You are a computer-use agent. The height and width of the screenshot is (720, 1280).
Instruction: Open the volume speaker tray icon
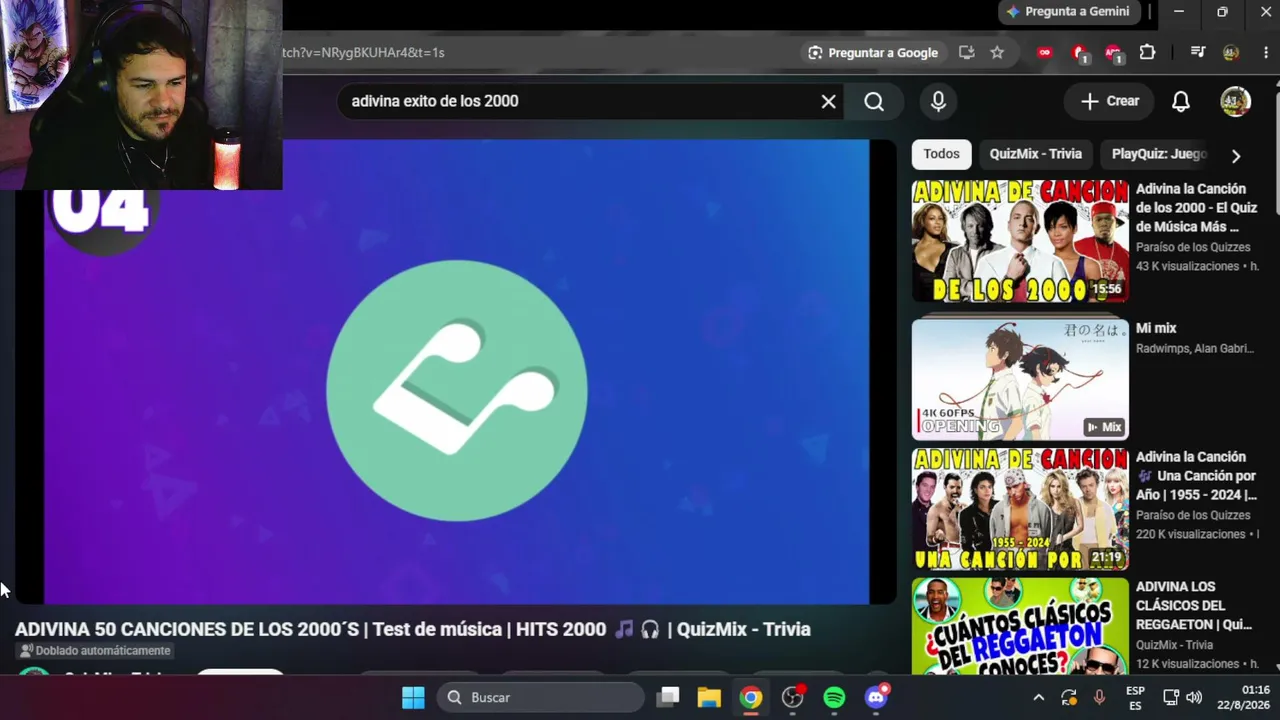pyautogui.click(x=1194, y=698)
